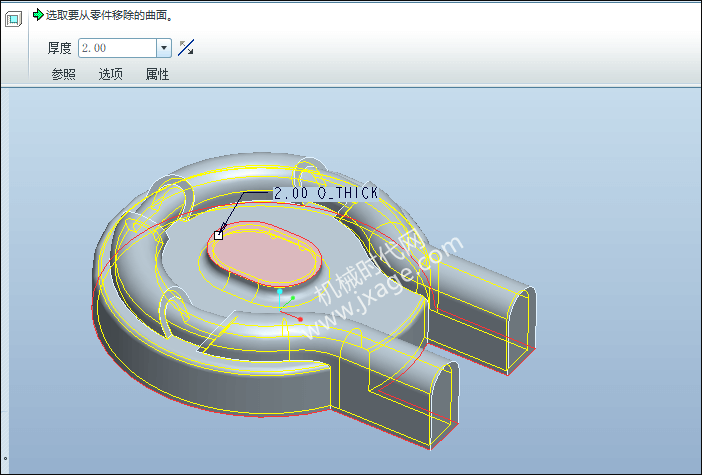
Task: Flip shell thickness direction icon
Action: coord(186,47)
